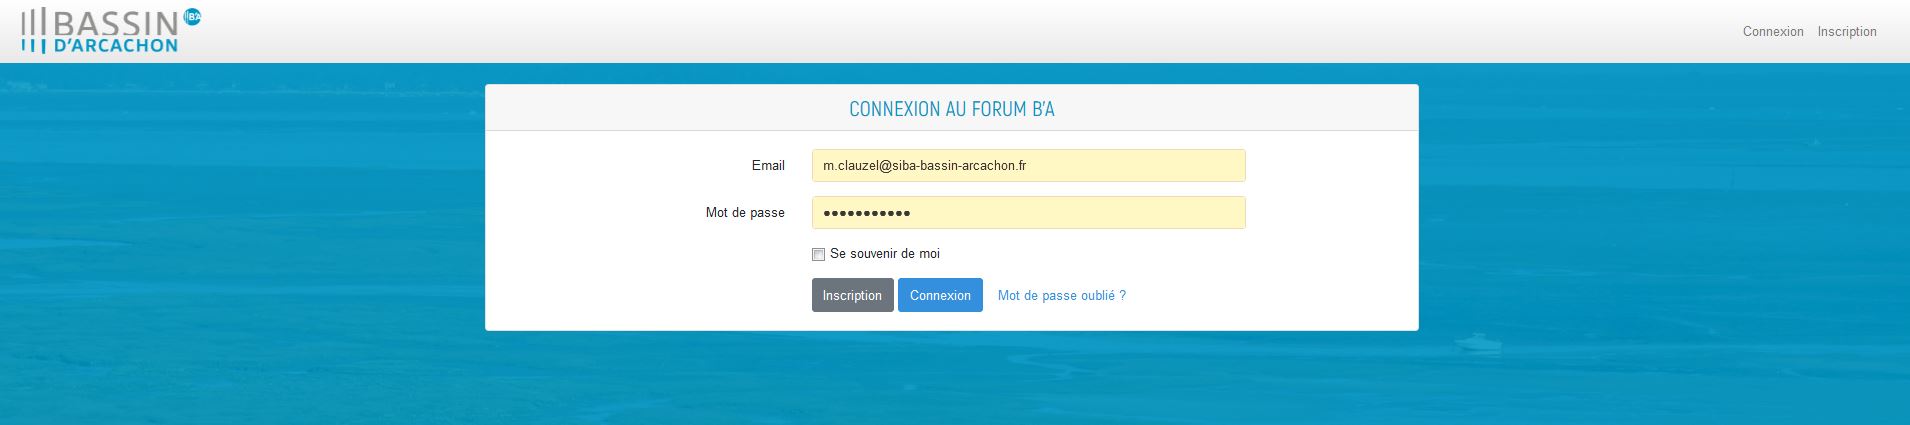Click the 'Email' field label

coord(768,166)
